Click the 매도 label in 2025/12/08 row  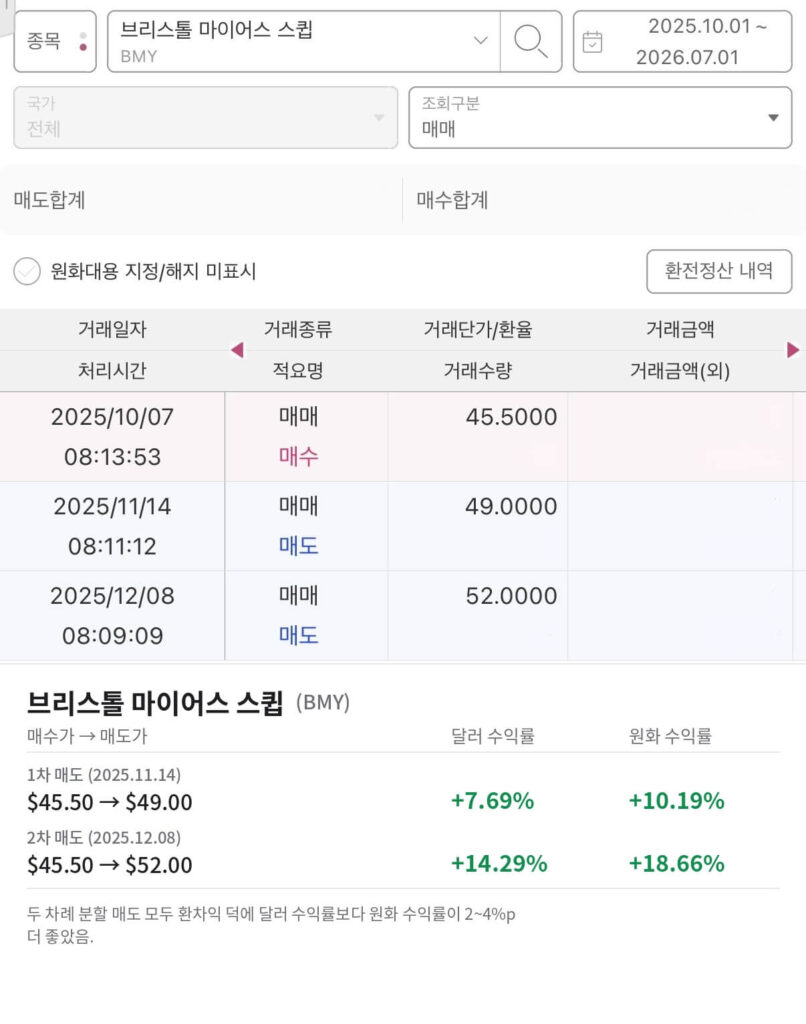pyautogui.click(x=298, y=635)
